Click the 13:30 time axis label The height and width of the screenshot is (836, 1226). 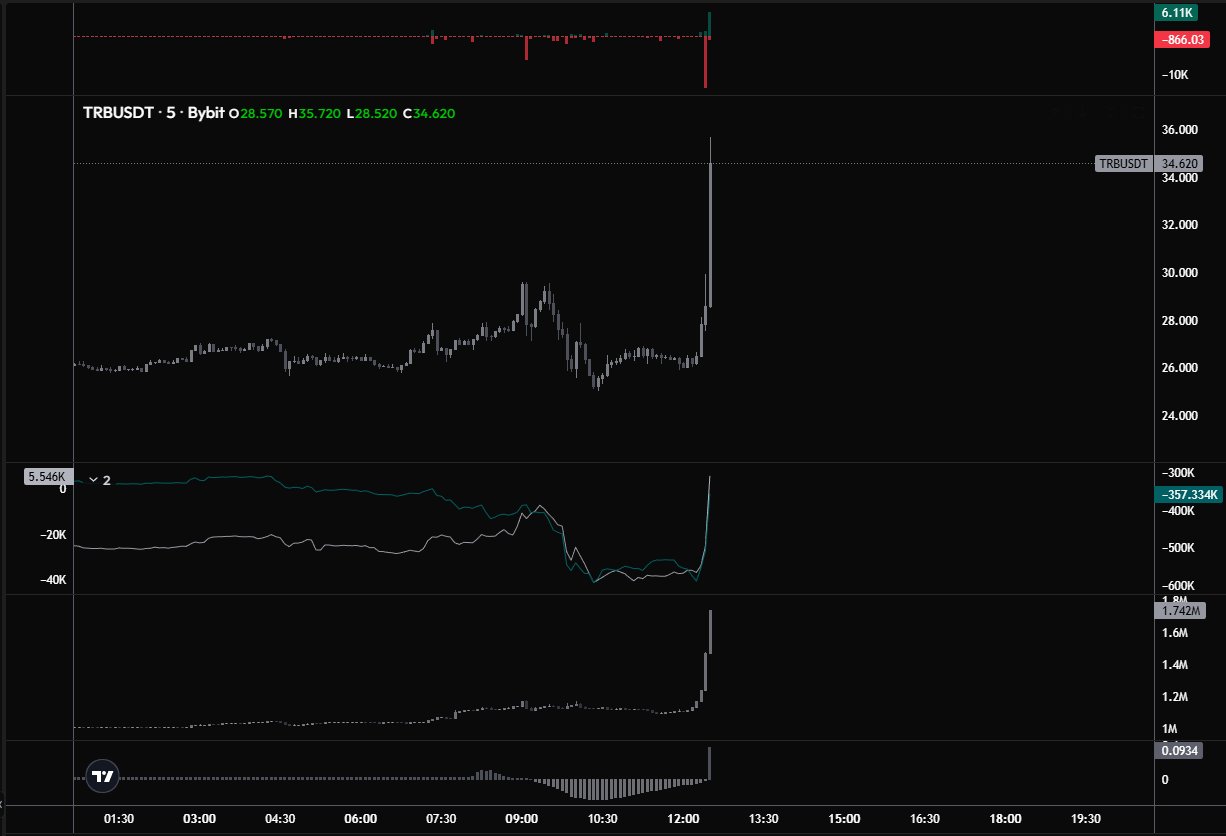point(763,818)
